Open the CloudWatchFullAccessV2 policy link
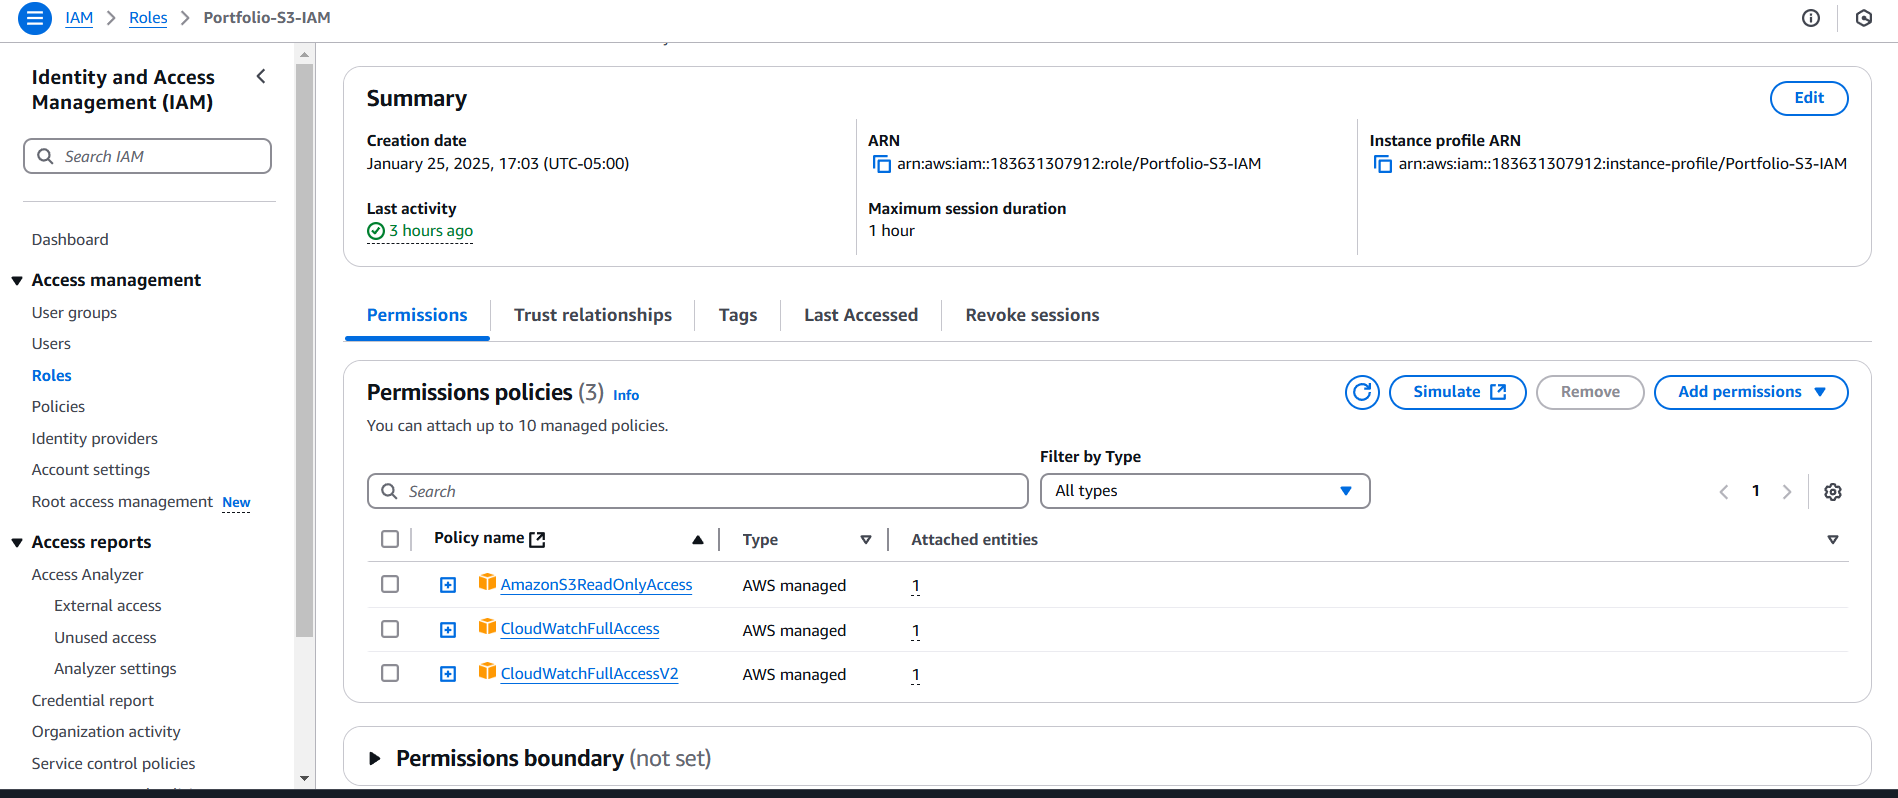This screenshot has height=798, width=1898. point(589,674)
